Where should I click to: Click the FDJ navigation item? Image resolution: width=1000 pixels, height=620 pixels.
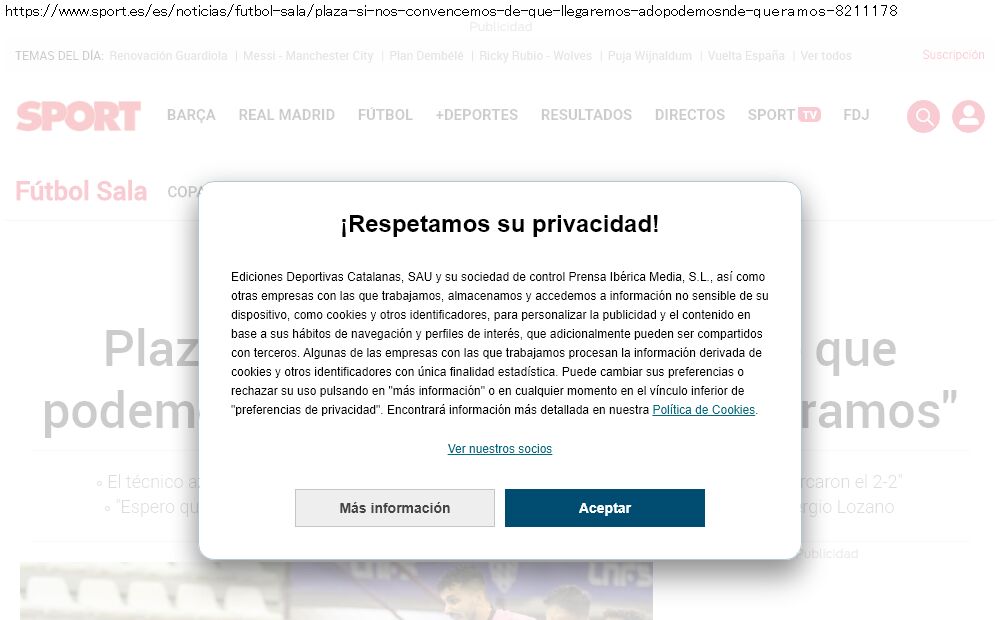click(856, 115)
